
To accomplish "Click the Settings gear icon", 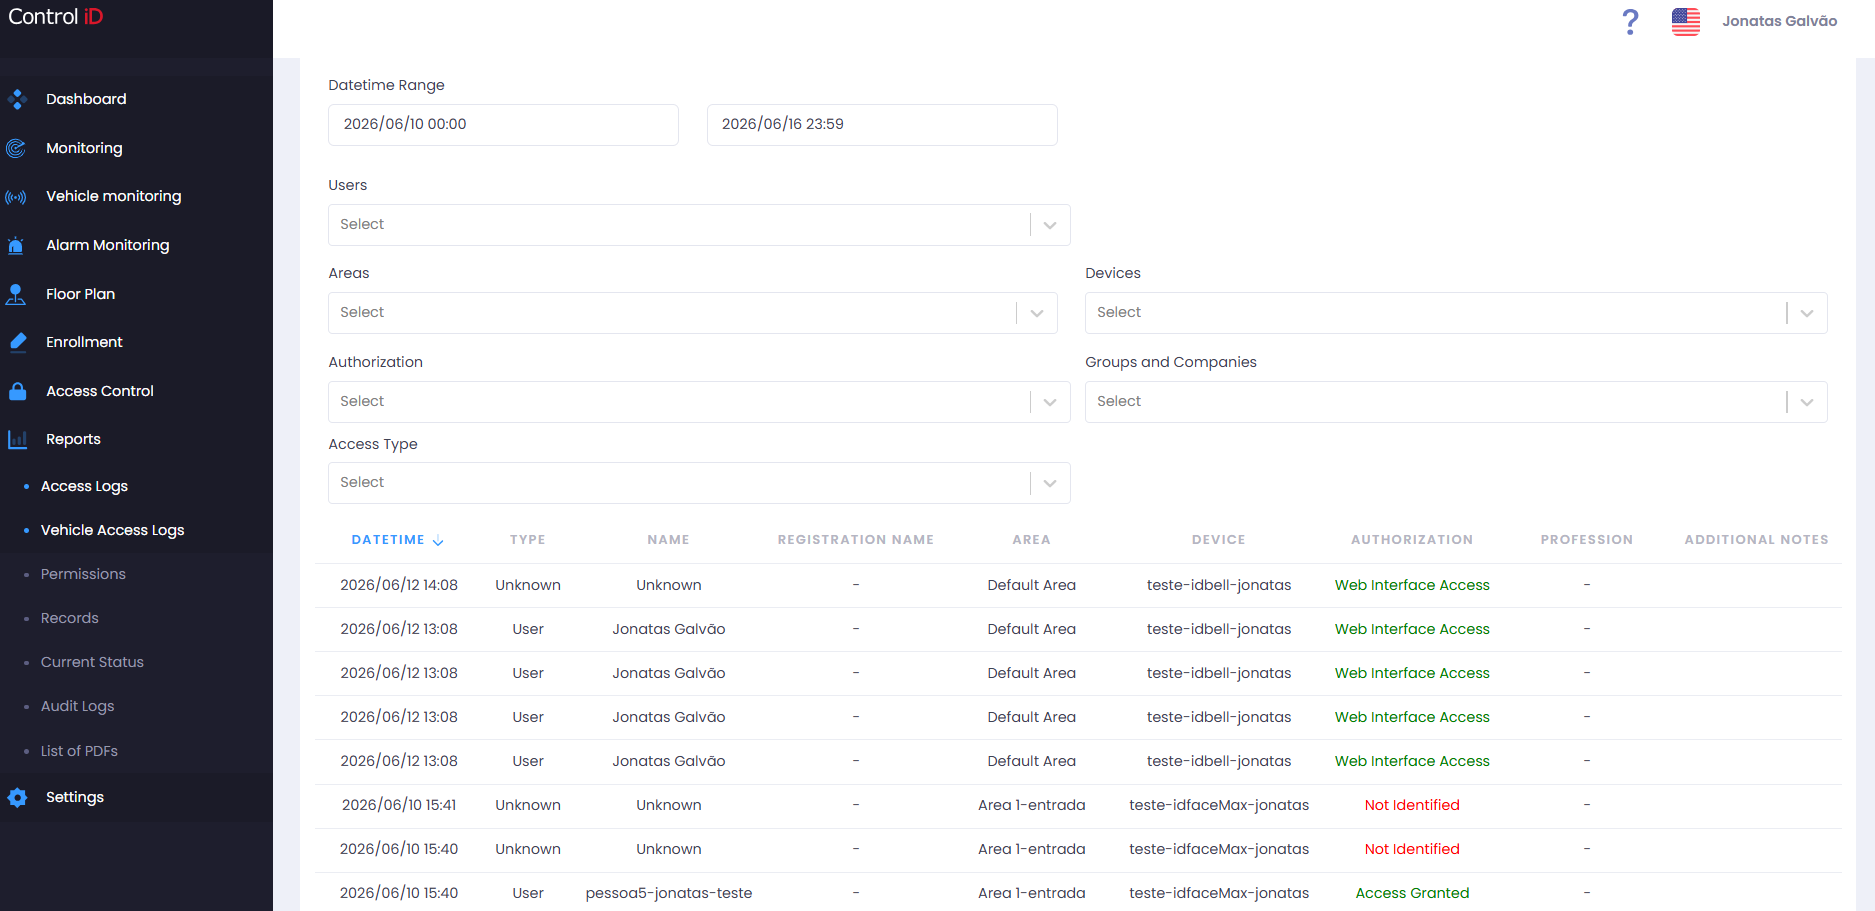I will point(17,797).
